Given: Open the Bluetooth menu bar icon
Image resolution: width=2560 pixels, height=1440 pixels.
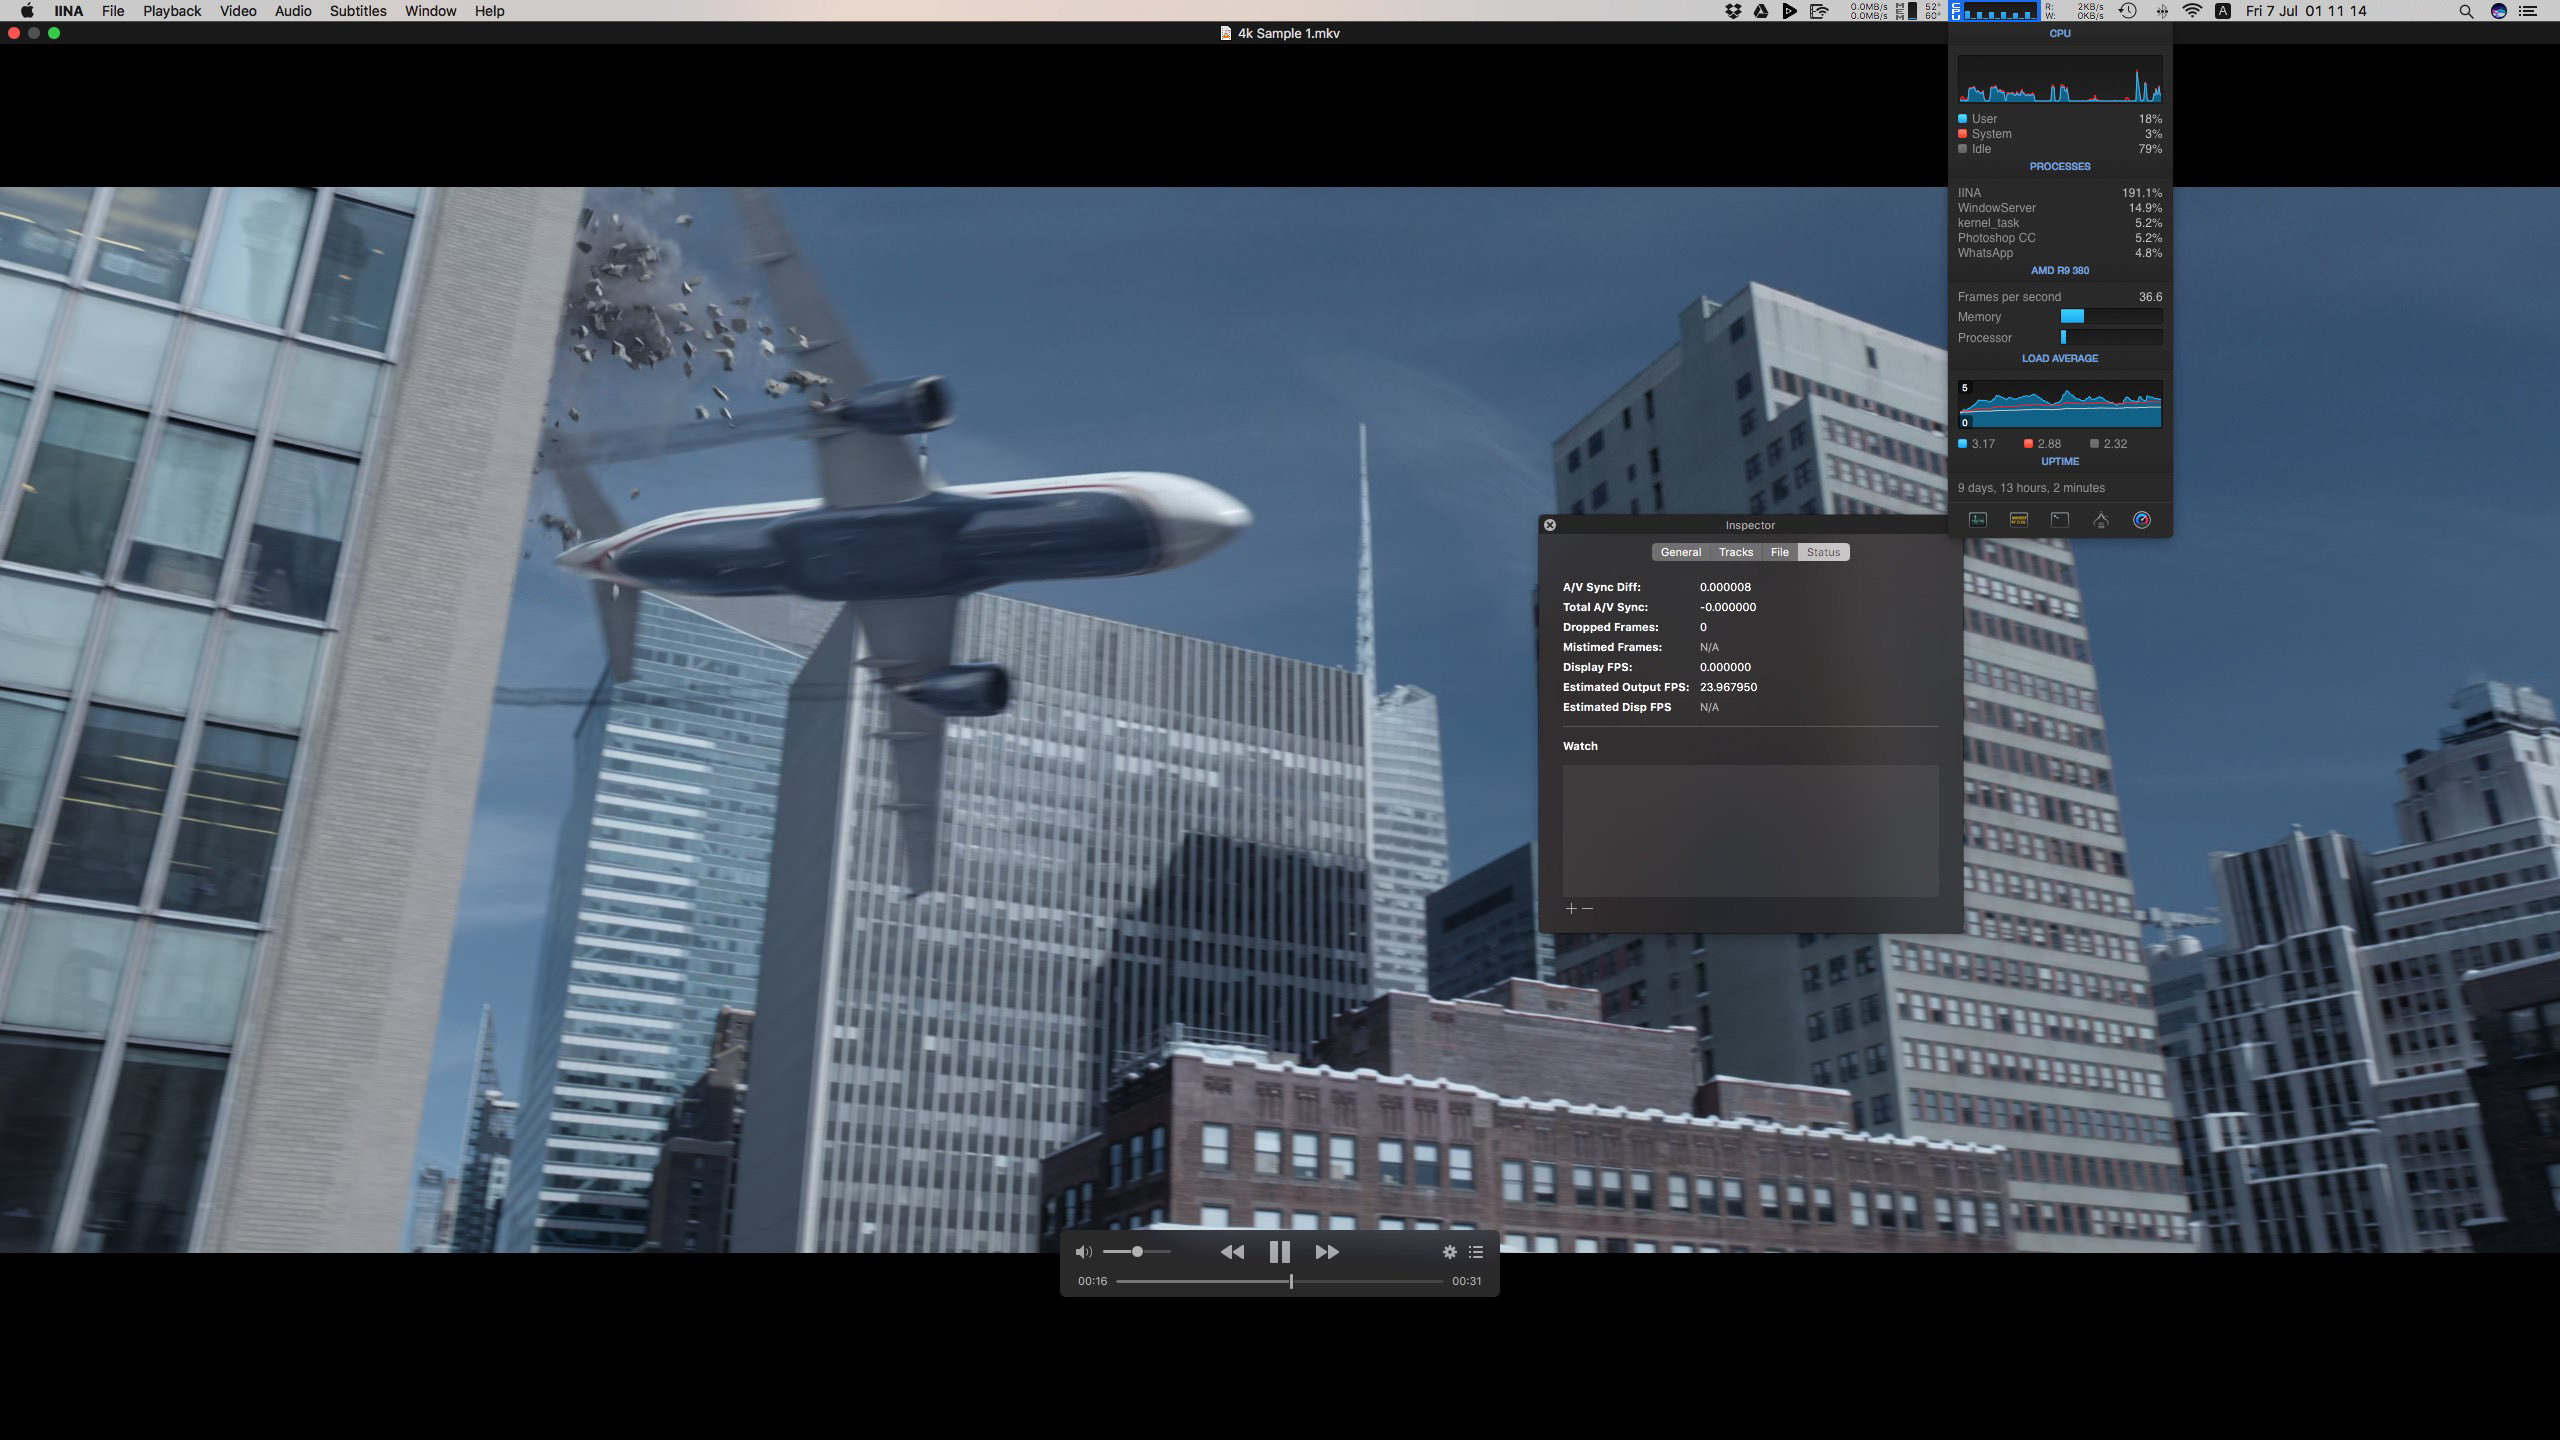Looking at the screenshot, I should 2162,11.
